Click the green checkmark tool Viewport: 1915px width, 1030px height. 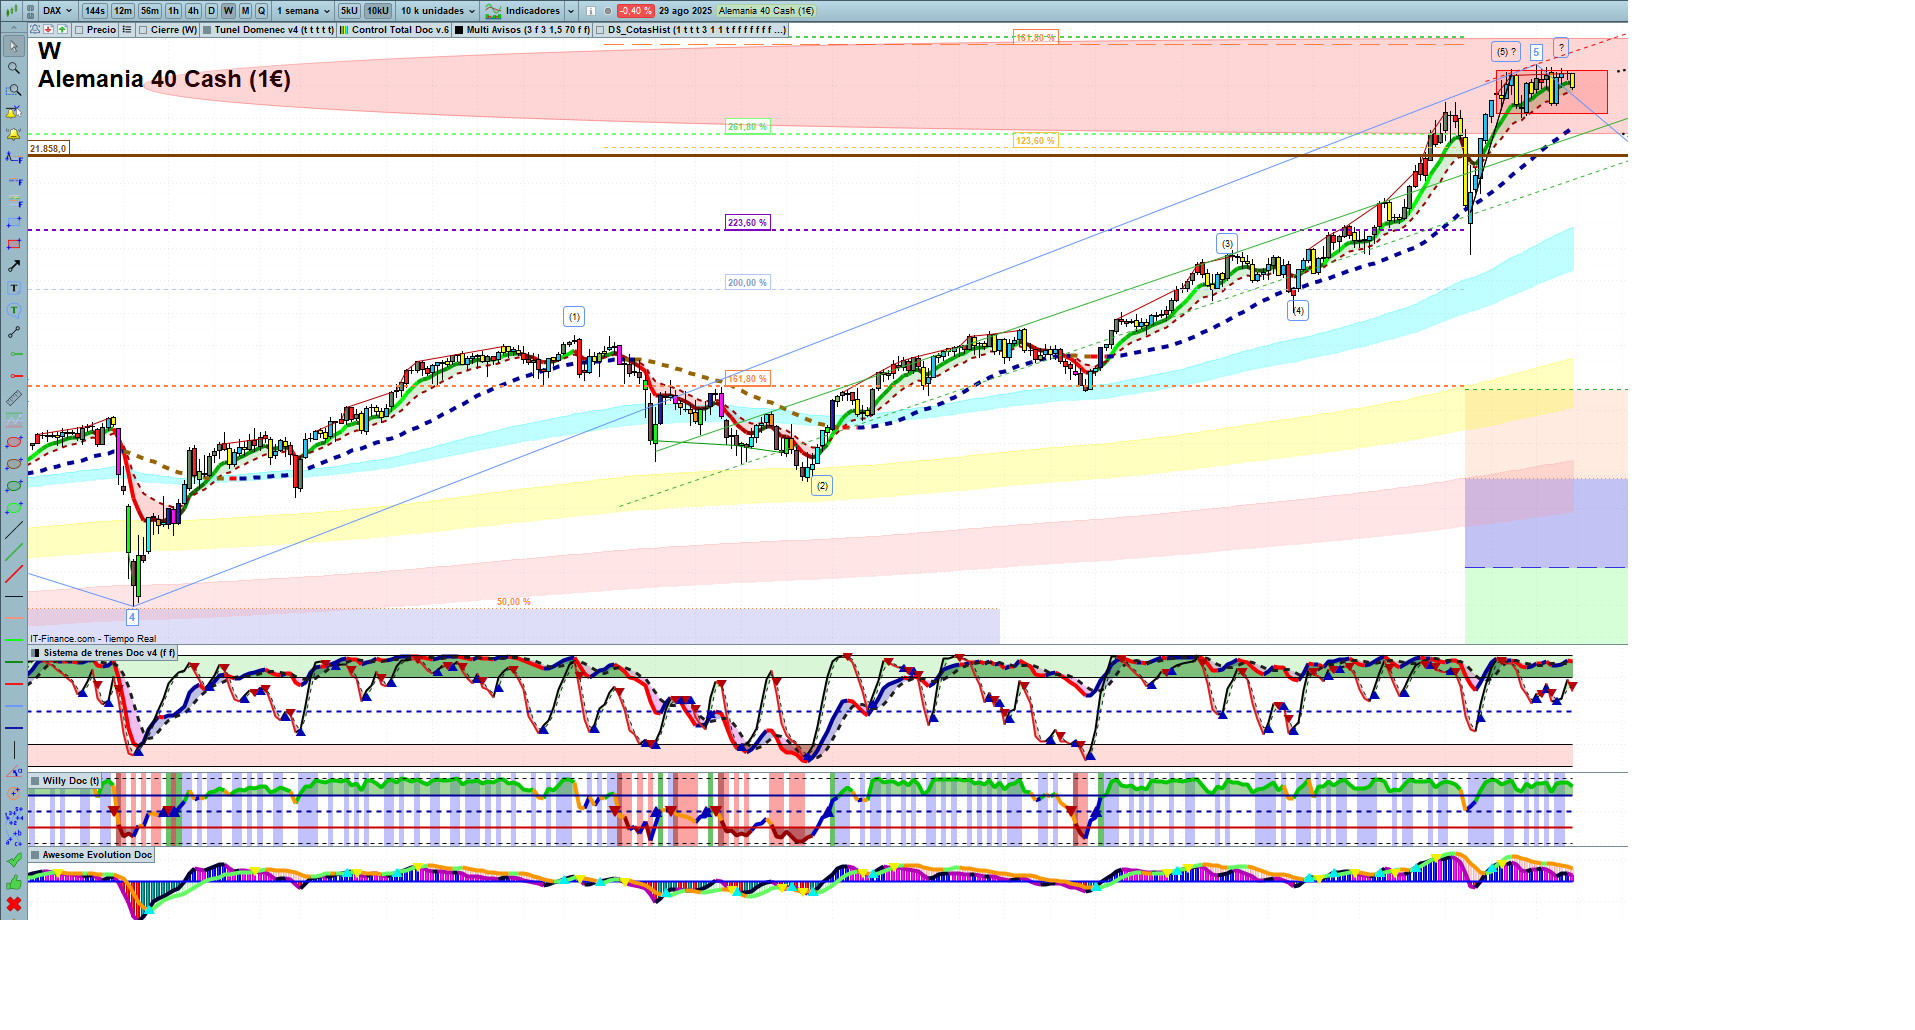[14, 860]
